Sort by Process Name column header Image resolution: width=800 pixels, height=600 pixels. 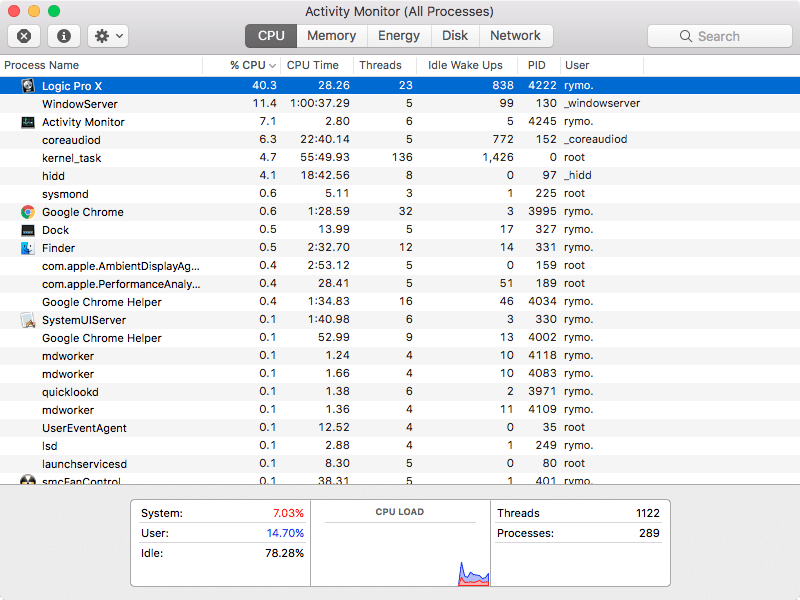(x=101, y=65)
